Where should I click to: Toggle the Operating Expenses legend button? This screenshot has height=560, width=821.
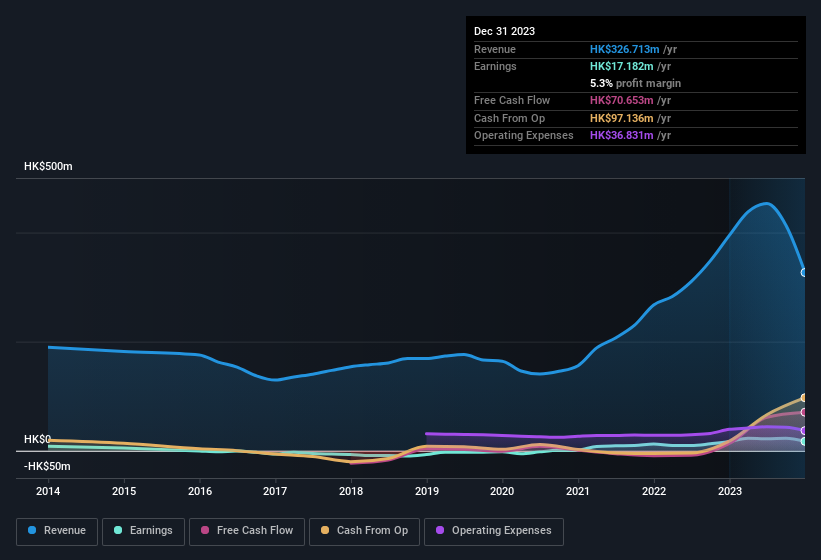coord(494,531)
